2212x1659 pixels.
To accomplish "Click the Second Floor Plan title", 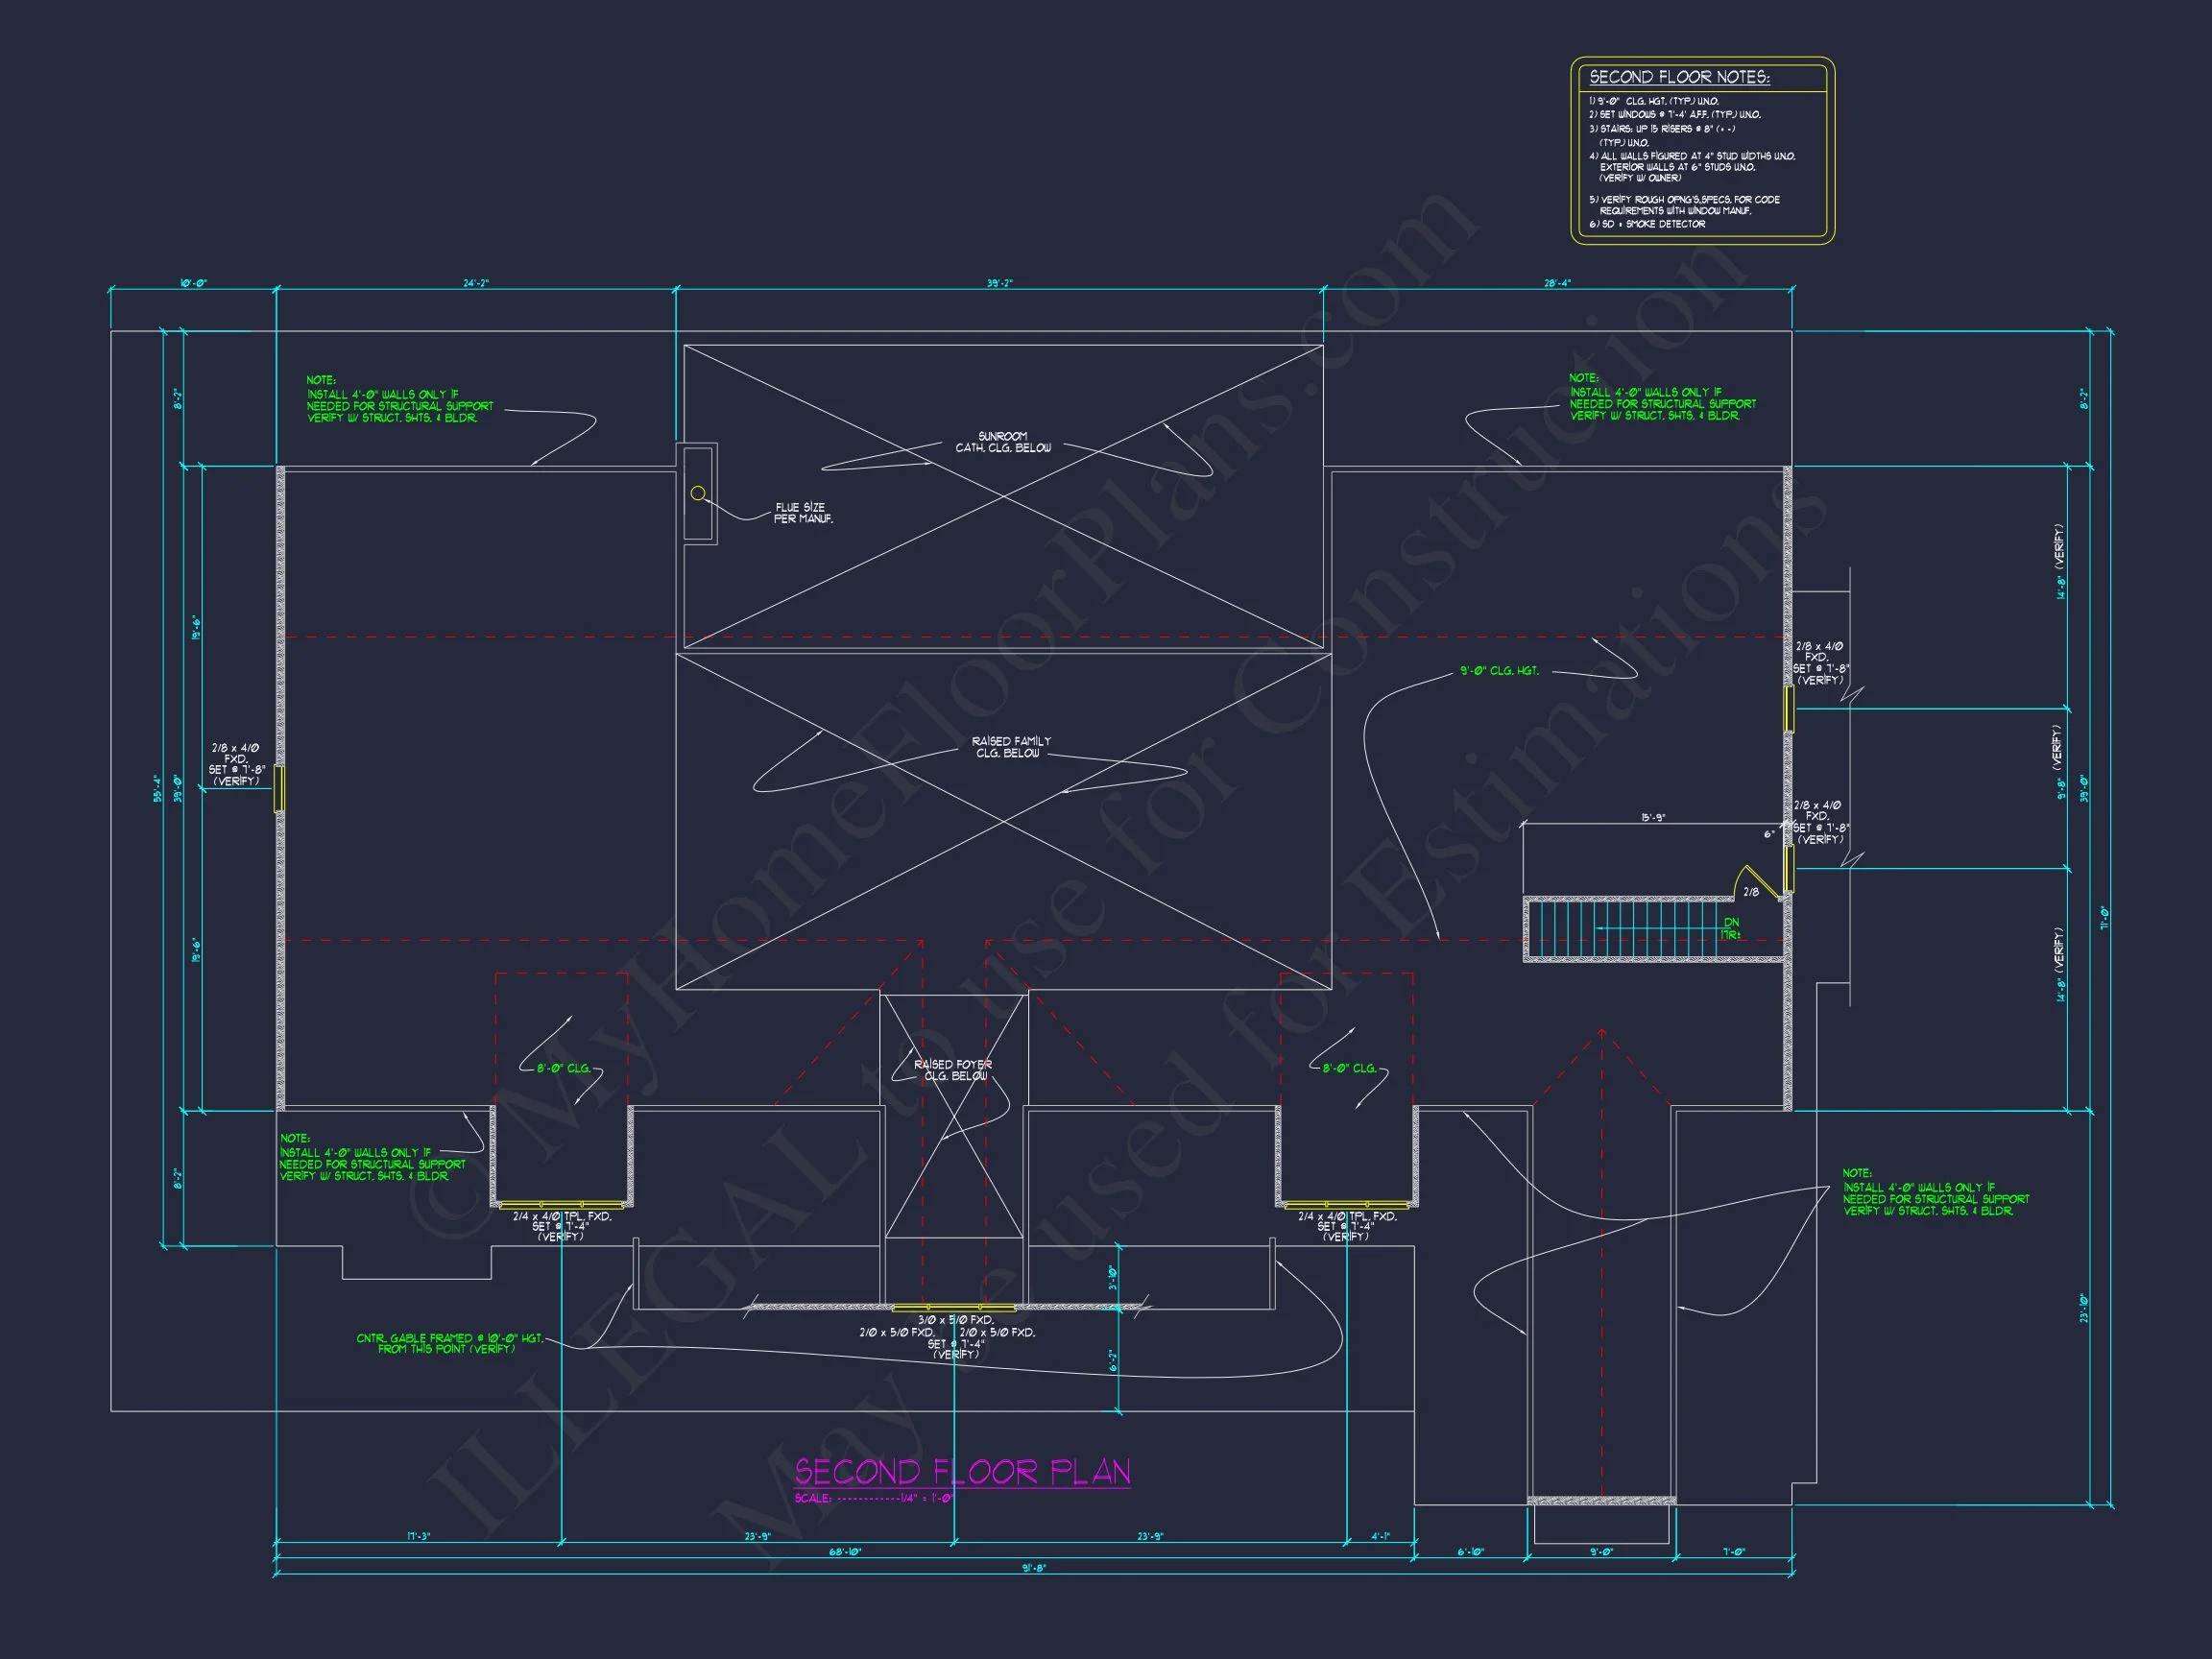I will 962,1472.
